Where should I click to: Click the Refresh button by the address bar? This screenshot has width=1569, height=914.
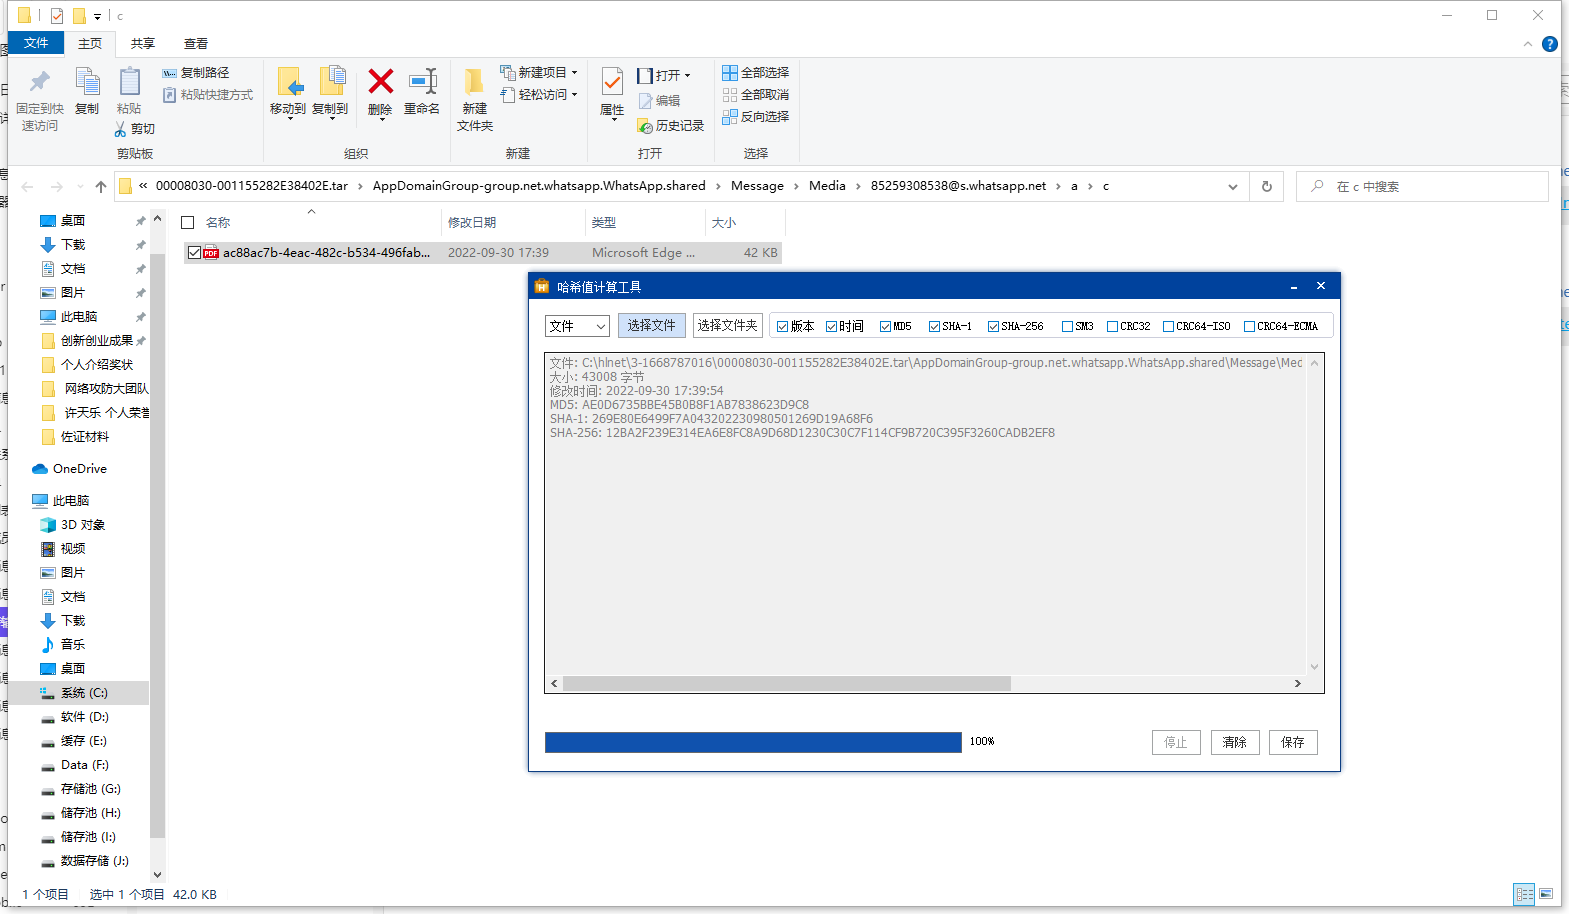point(1267,187)
